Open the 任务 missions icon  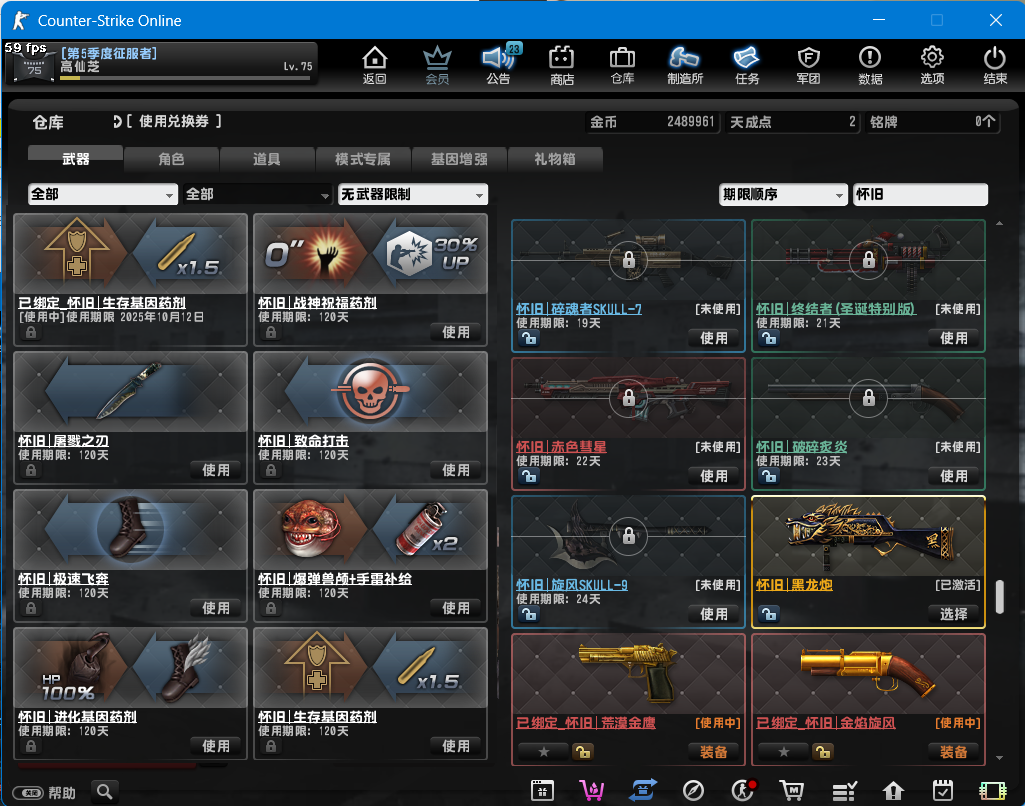[747, 65]
